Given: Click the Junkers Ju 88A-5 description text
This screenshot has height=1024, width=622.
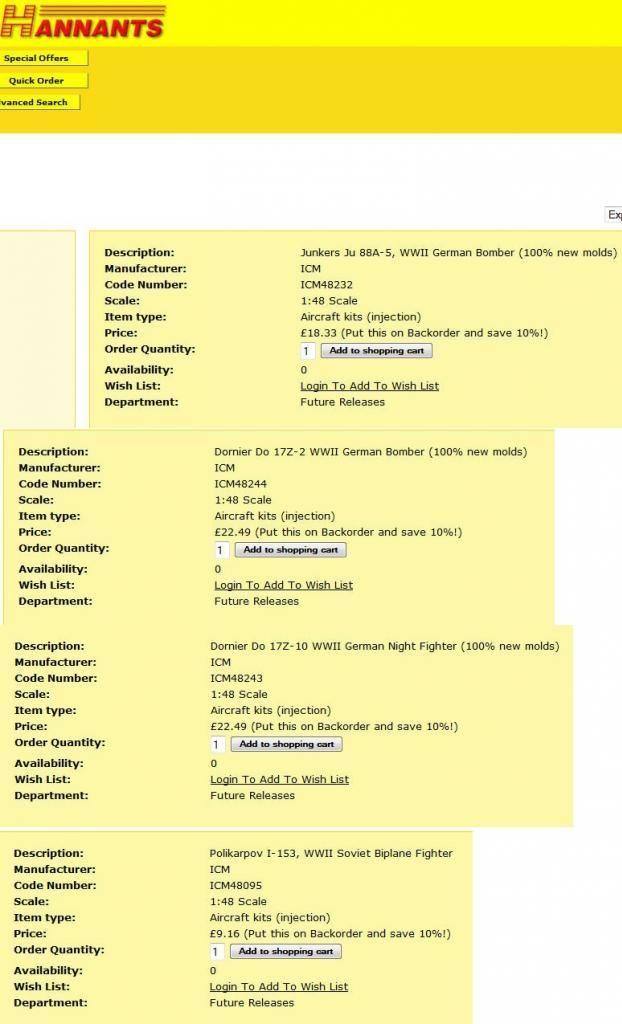Looking at the screenshot, I should click(x=458, y=253).
